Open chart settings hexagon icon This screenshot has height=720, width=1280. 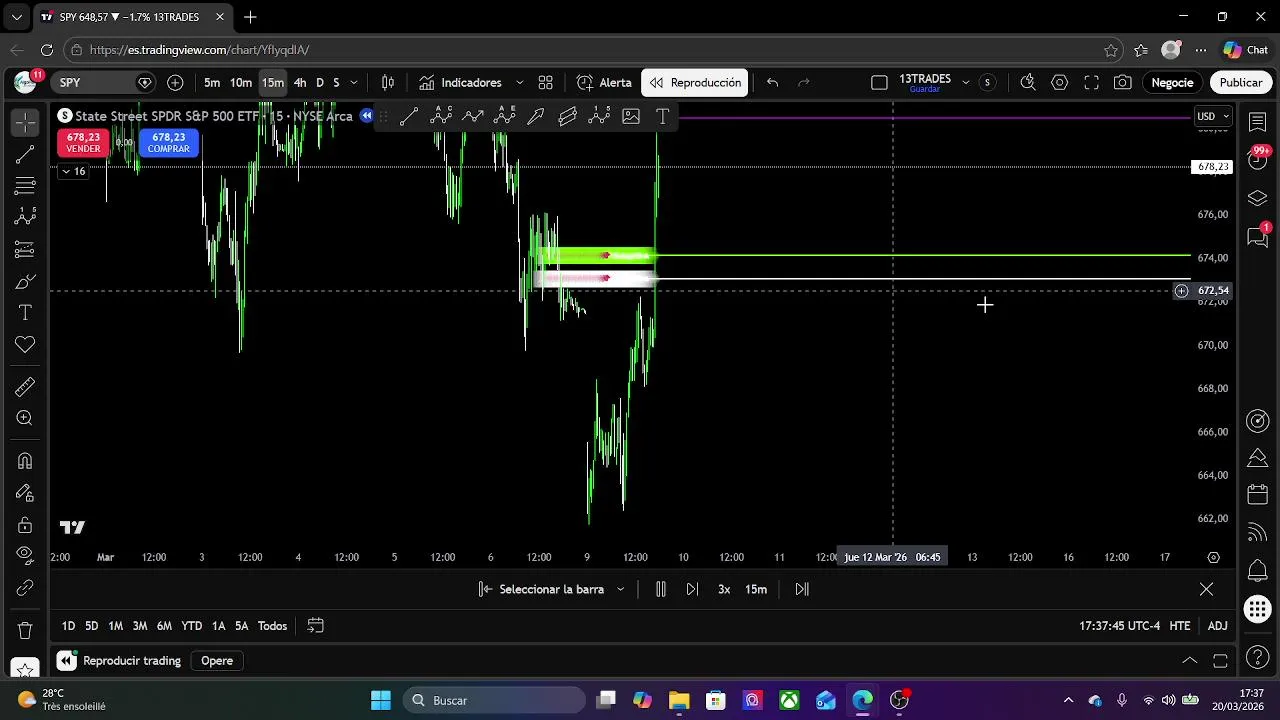point(1060,83)
